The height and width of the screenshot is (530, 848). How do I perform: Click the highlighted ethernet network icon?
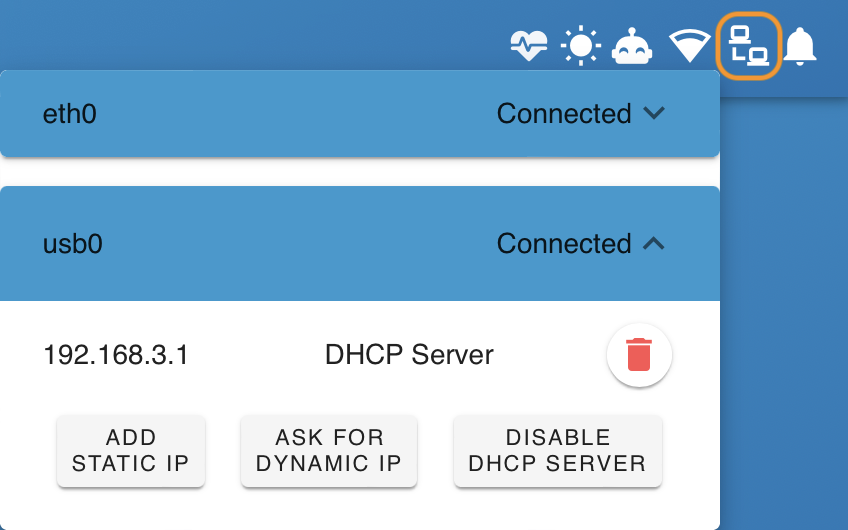(748, 46)
